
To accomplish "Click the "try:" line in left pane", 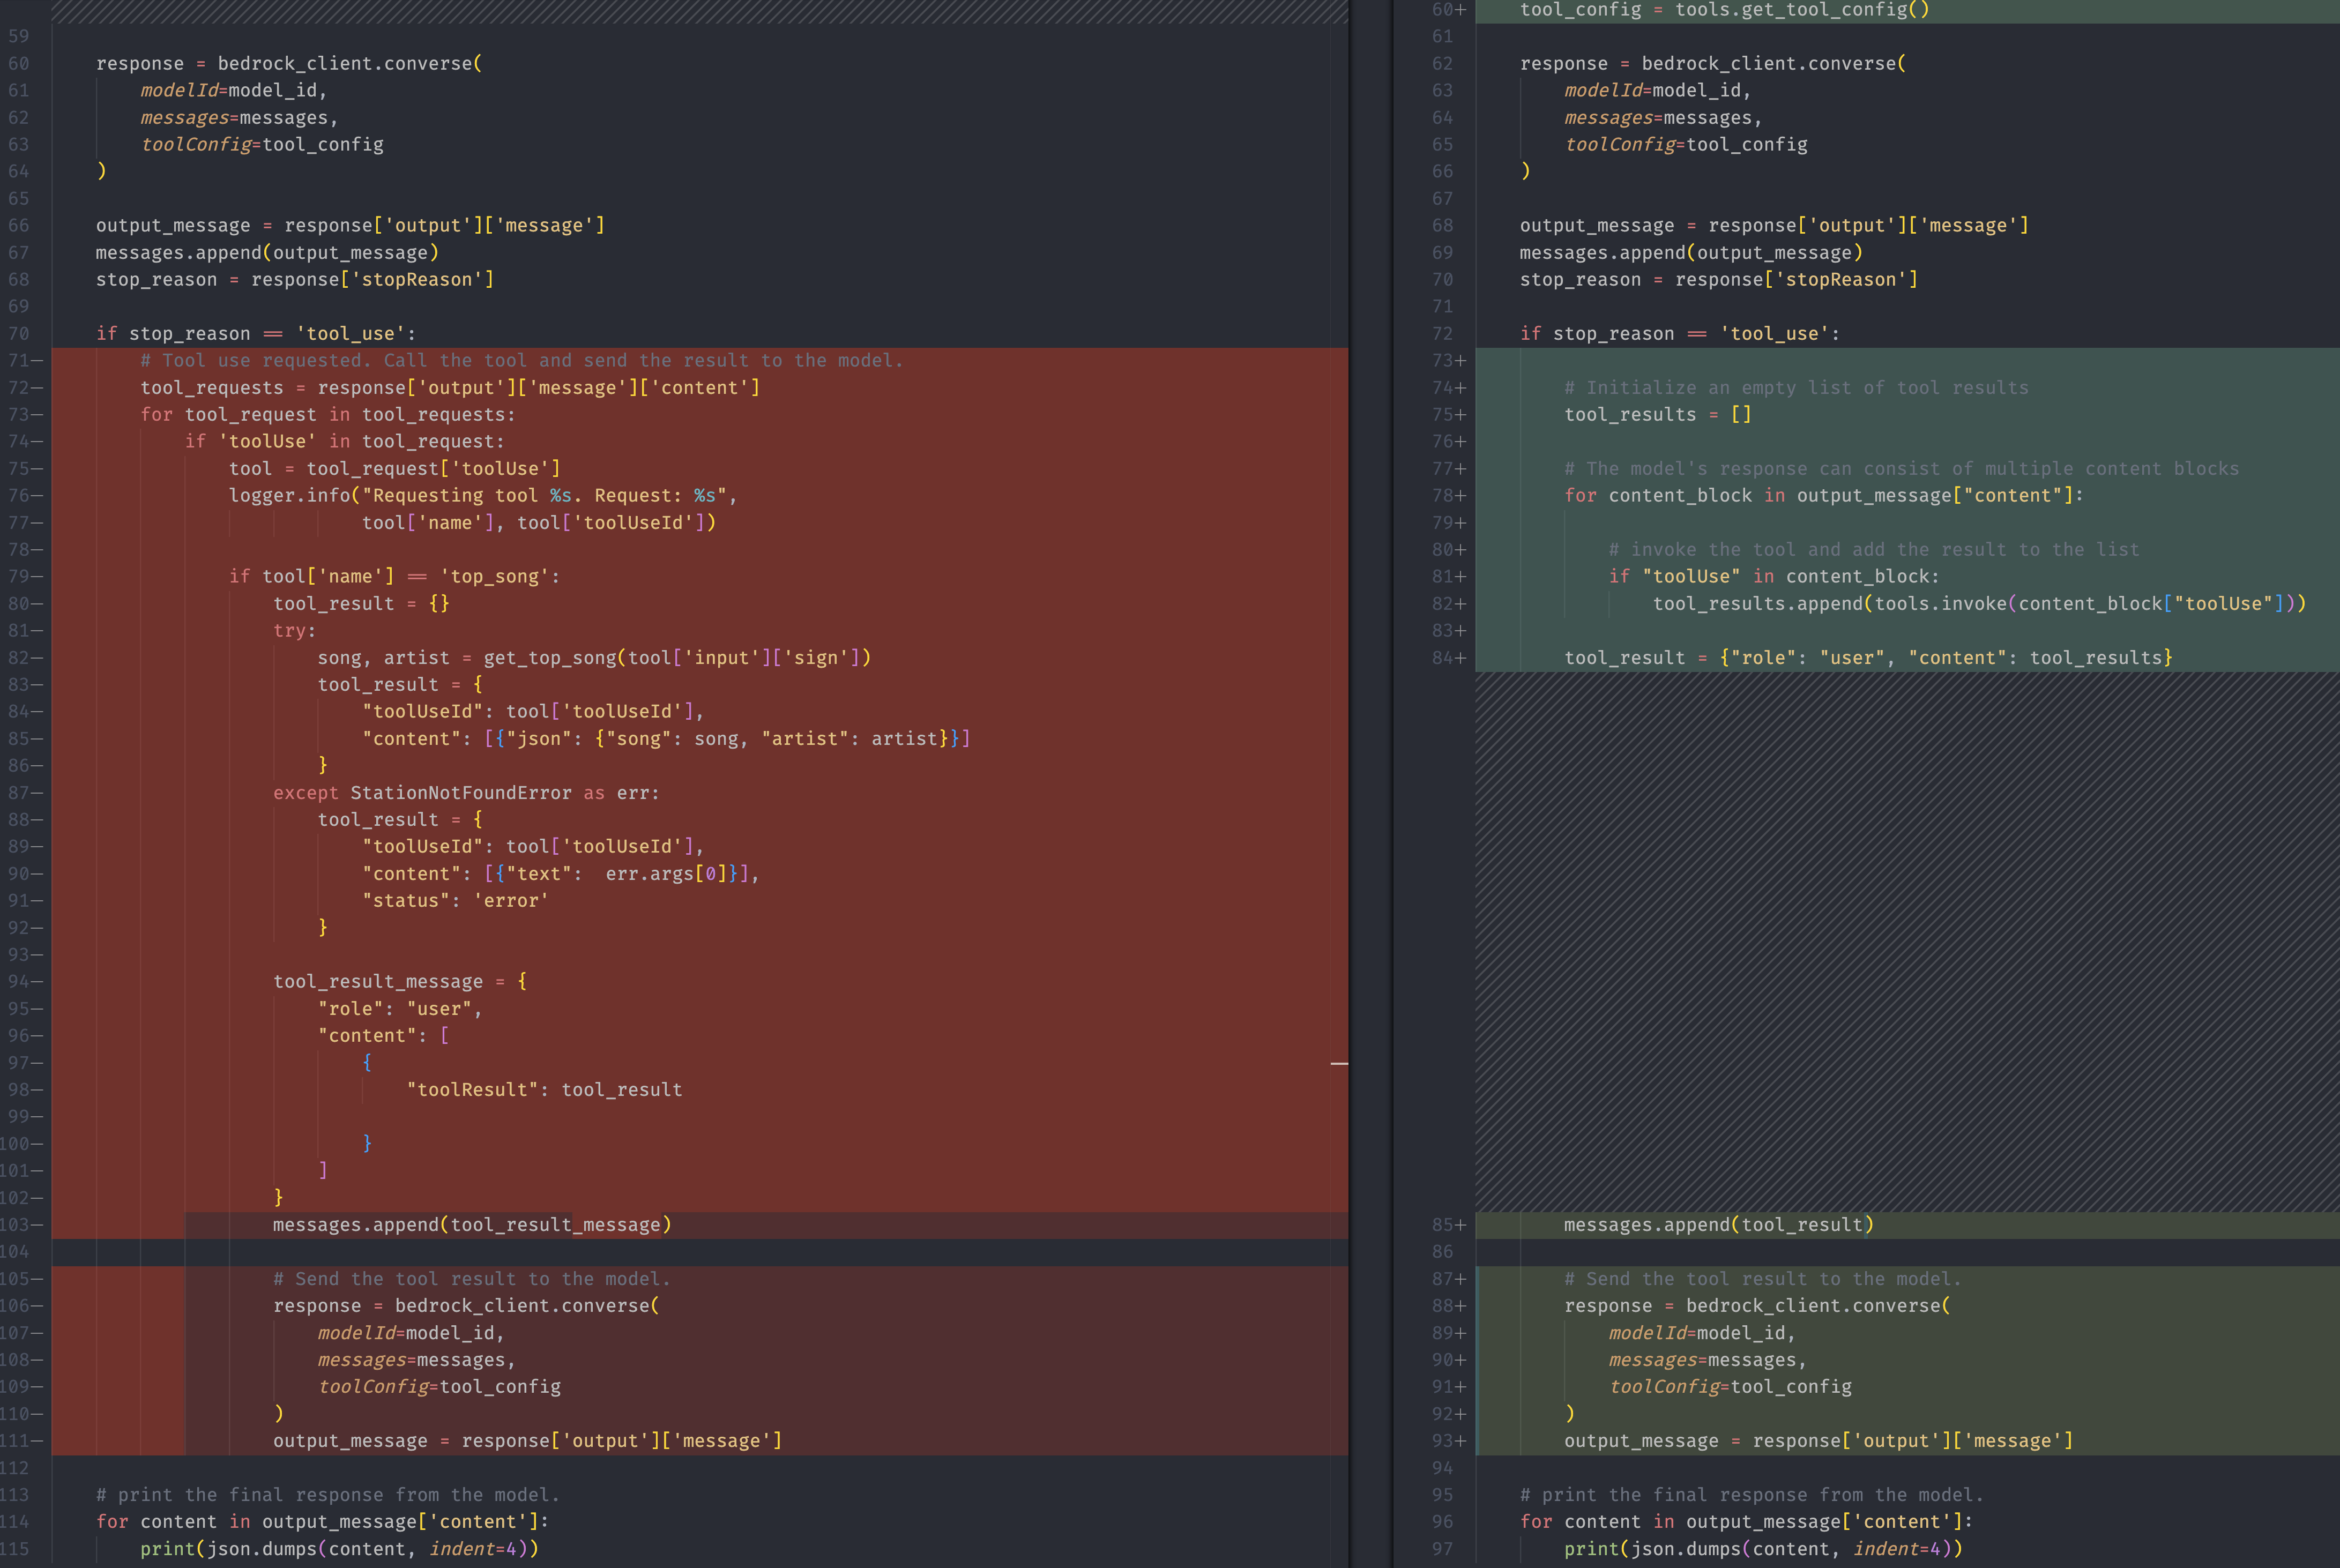I will pyautogui.click(x=295, y=631).
